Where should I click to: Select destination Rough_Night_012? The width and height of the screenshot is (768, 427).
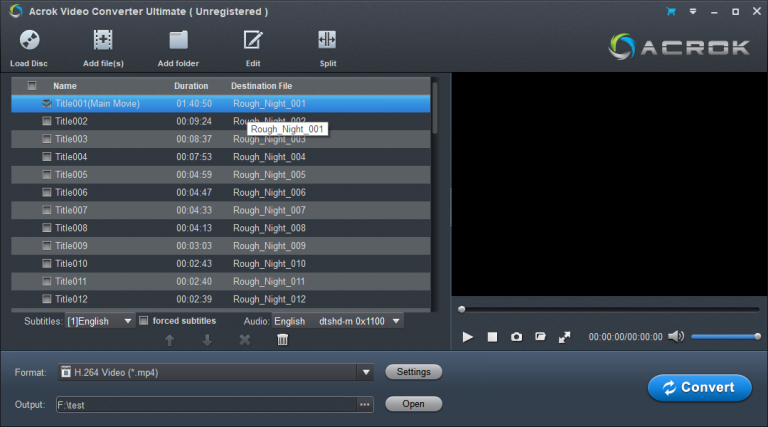269,299
